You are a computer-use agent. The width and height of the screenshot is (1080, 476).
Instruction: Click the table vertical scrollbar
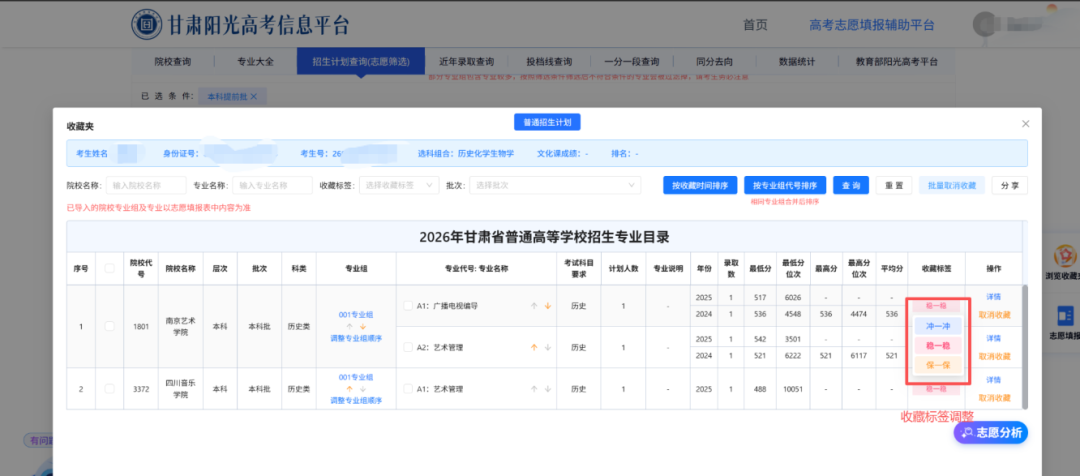point(1024,346)
